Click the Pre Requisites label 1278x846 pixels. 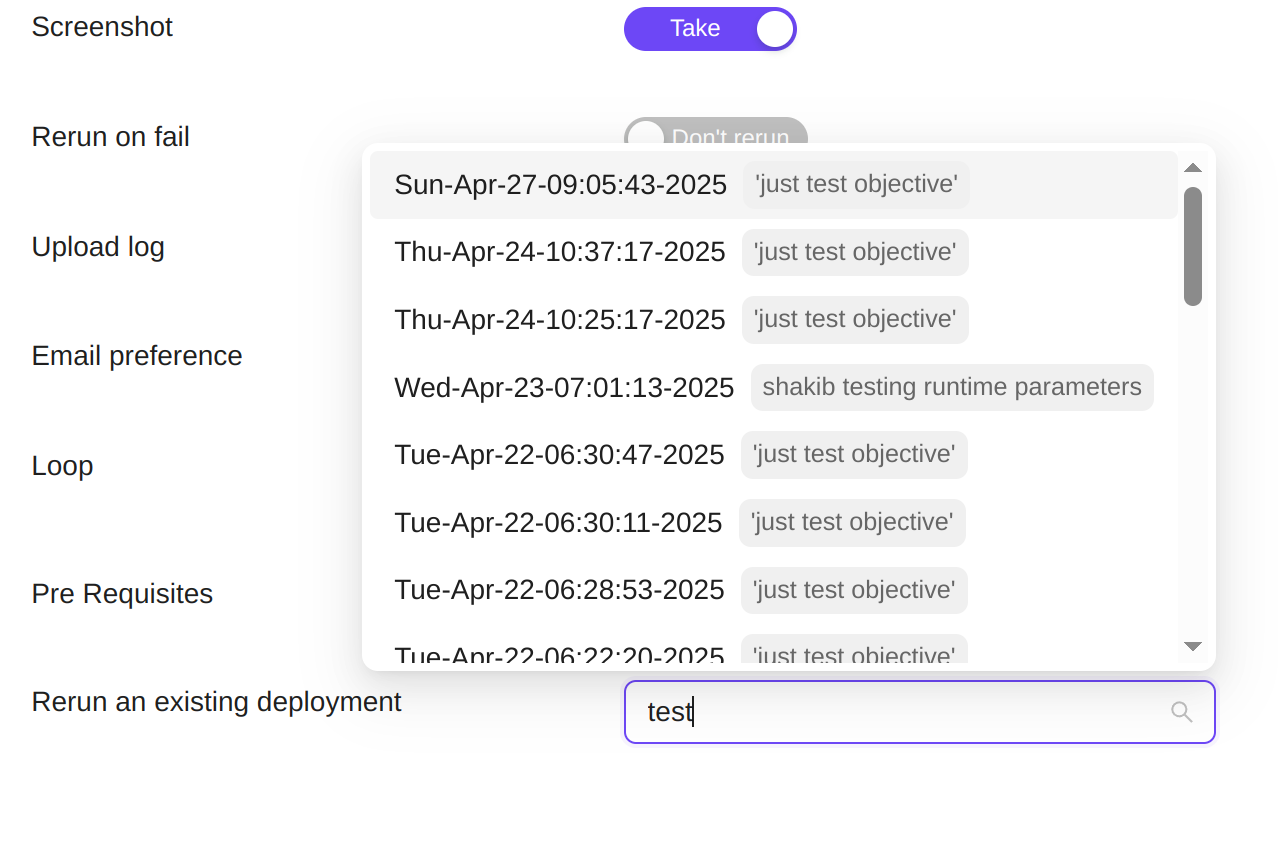tap(122, 594)
